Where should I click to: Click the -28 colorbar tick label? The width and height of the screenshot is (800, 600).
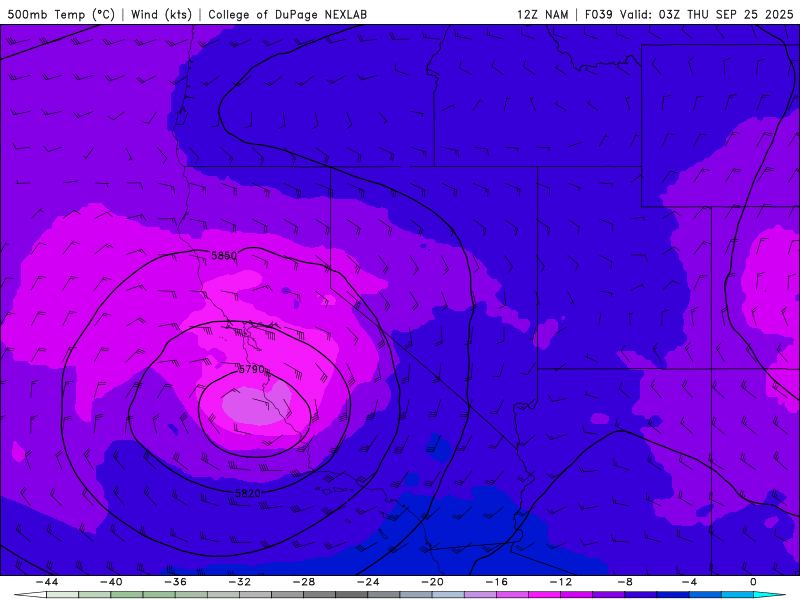[x=304, y=582]
